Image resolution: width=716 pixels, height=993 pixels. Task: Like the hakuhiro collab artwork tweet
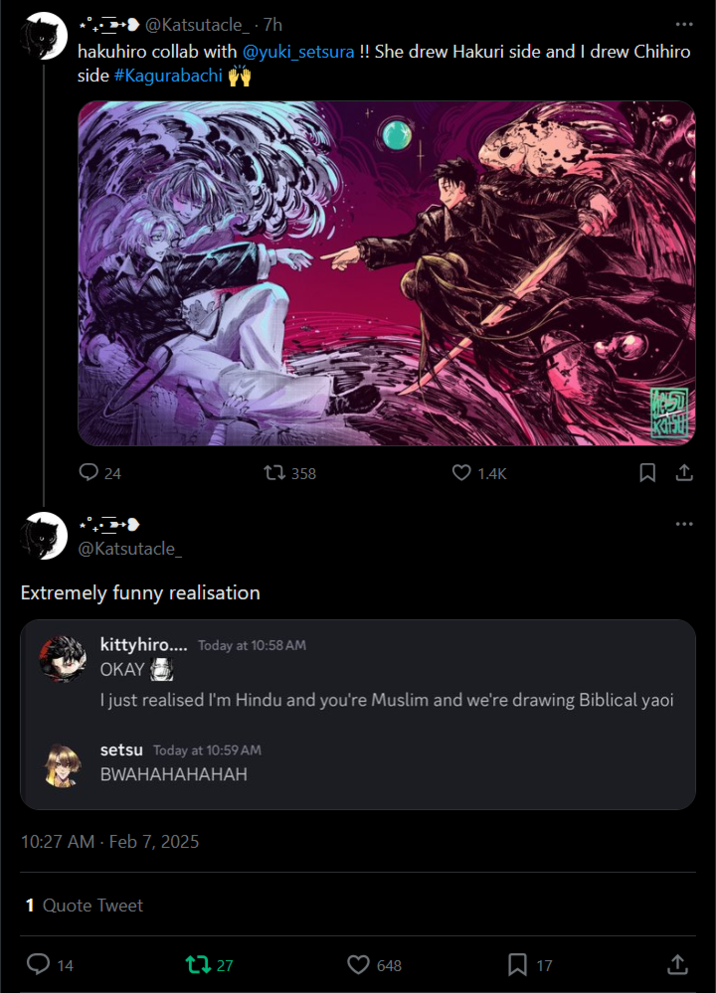pyautogui.click(x=461, y=473)
